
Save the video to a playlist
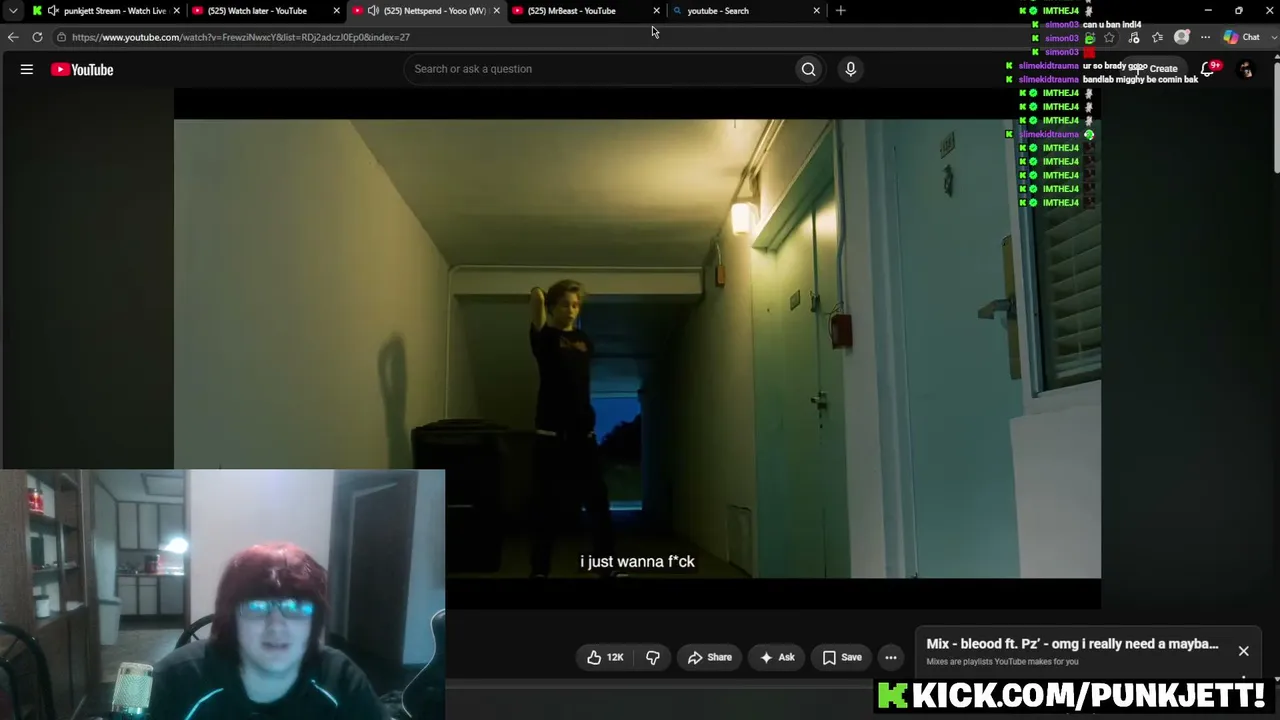tap(842, 657)
